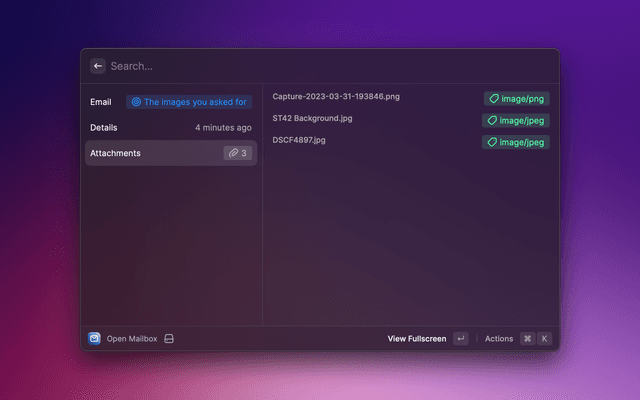640x400 pixels.
Task: Click the Mail app icon in bottom bar
Action: pyautogui.click(x=94, y=339)
